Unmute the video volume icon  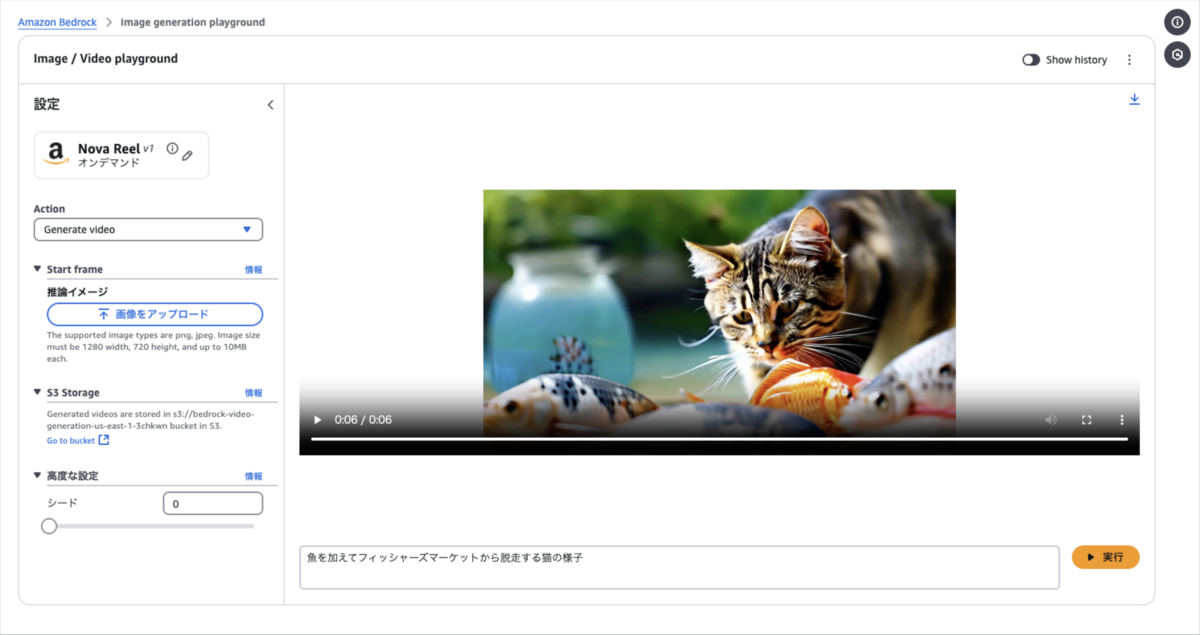(1051, 420)
